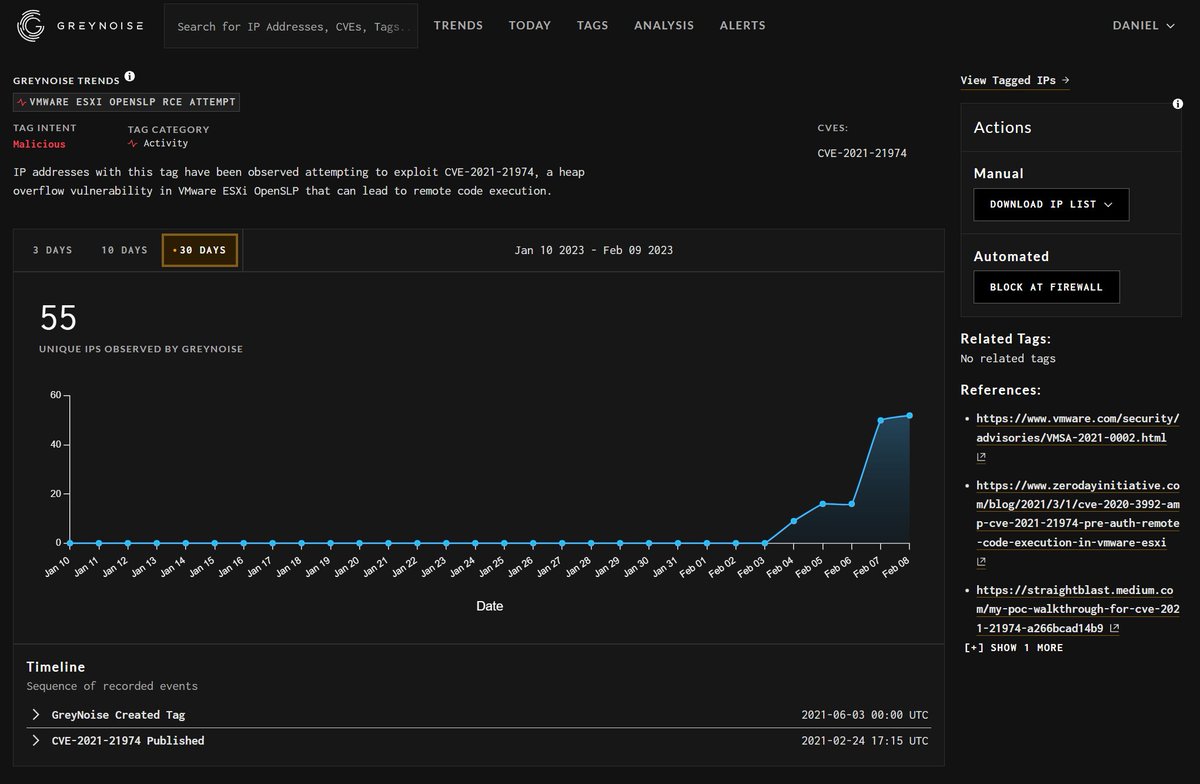Focus the search IP addresses field
The width and height of the screenshot is (1200, 784).
pyautogui.click(x=291, y=26)
